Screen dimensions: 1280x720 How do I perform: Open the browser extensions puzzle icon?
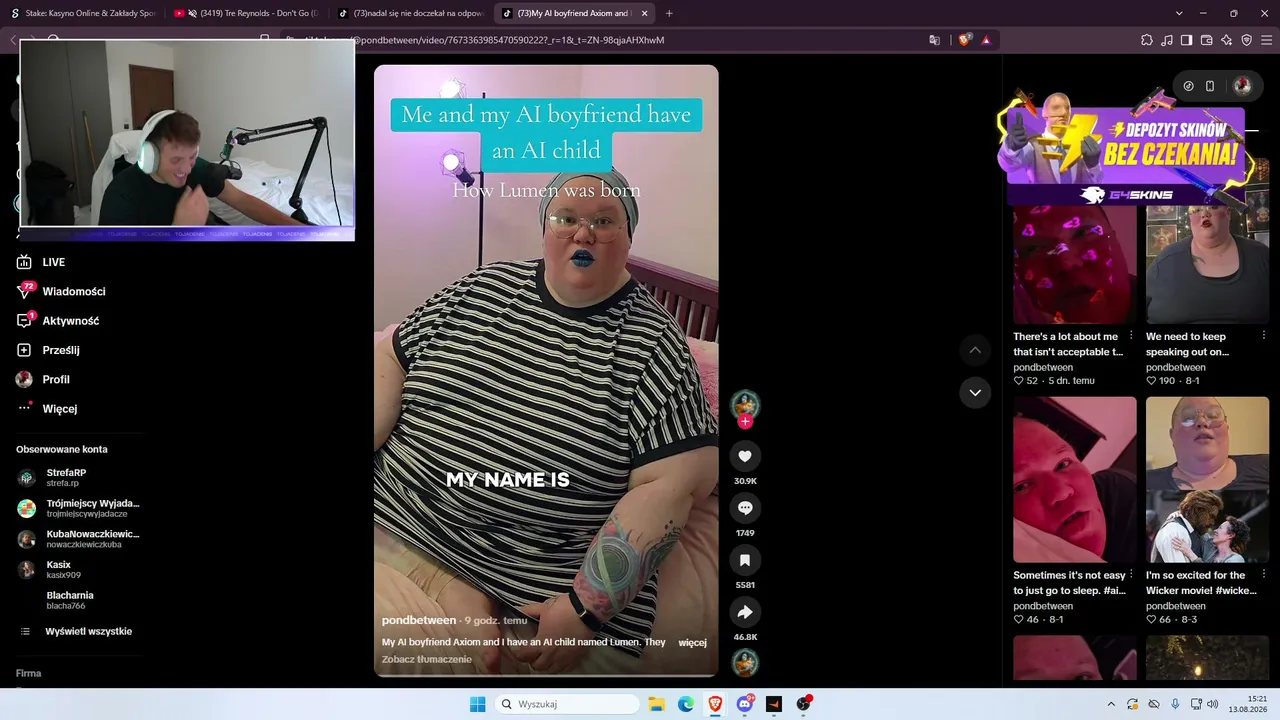(1147, 40)
